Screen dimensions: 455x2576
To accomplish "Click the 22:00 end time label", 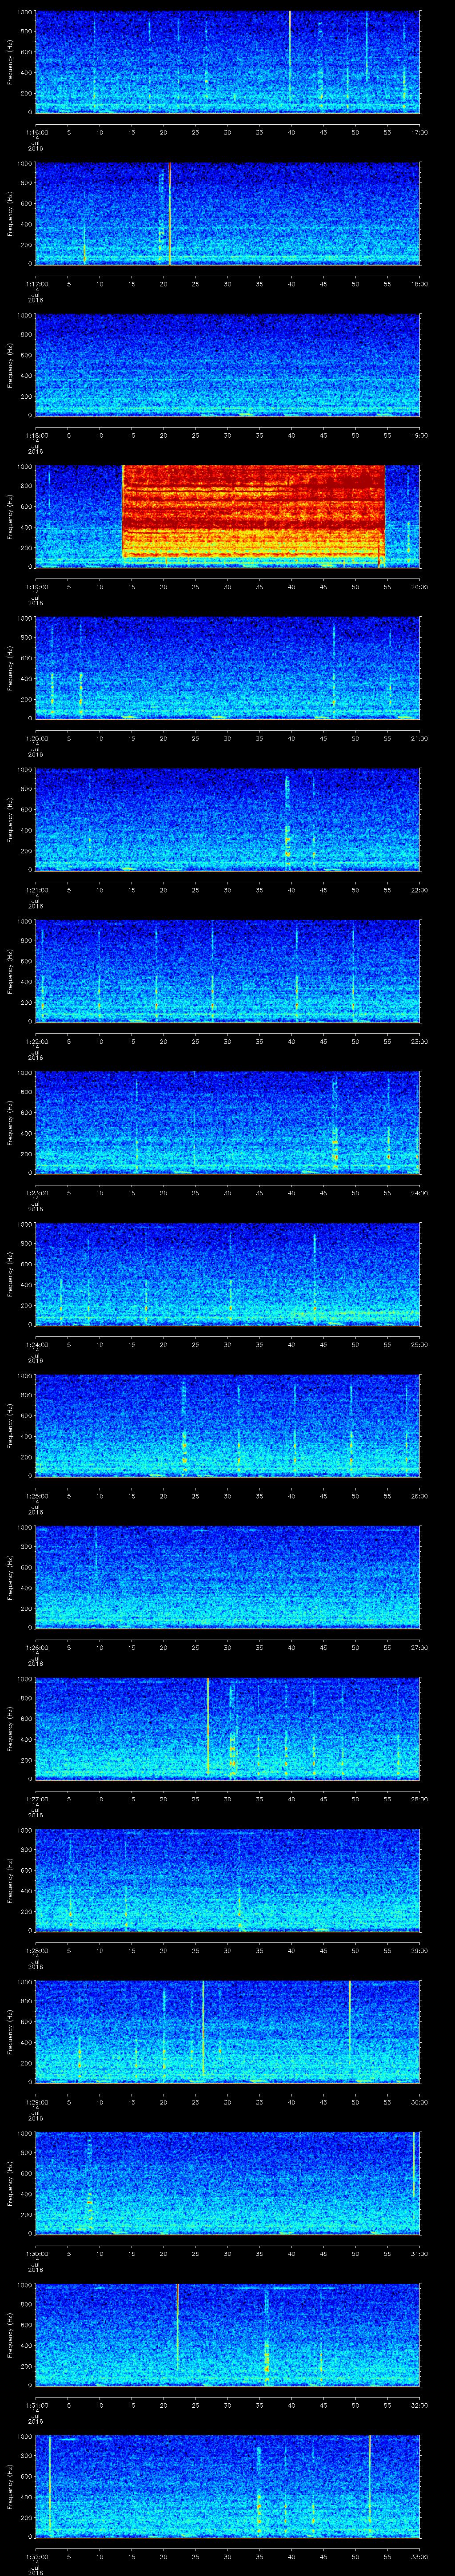I will click(x=419, y=890).
